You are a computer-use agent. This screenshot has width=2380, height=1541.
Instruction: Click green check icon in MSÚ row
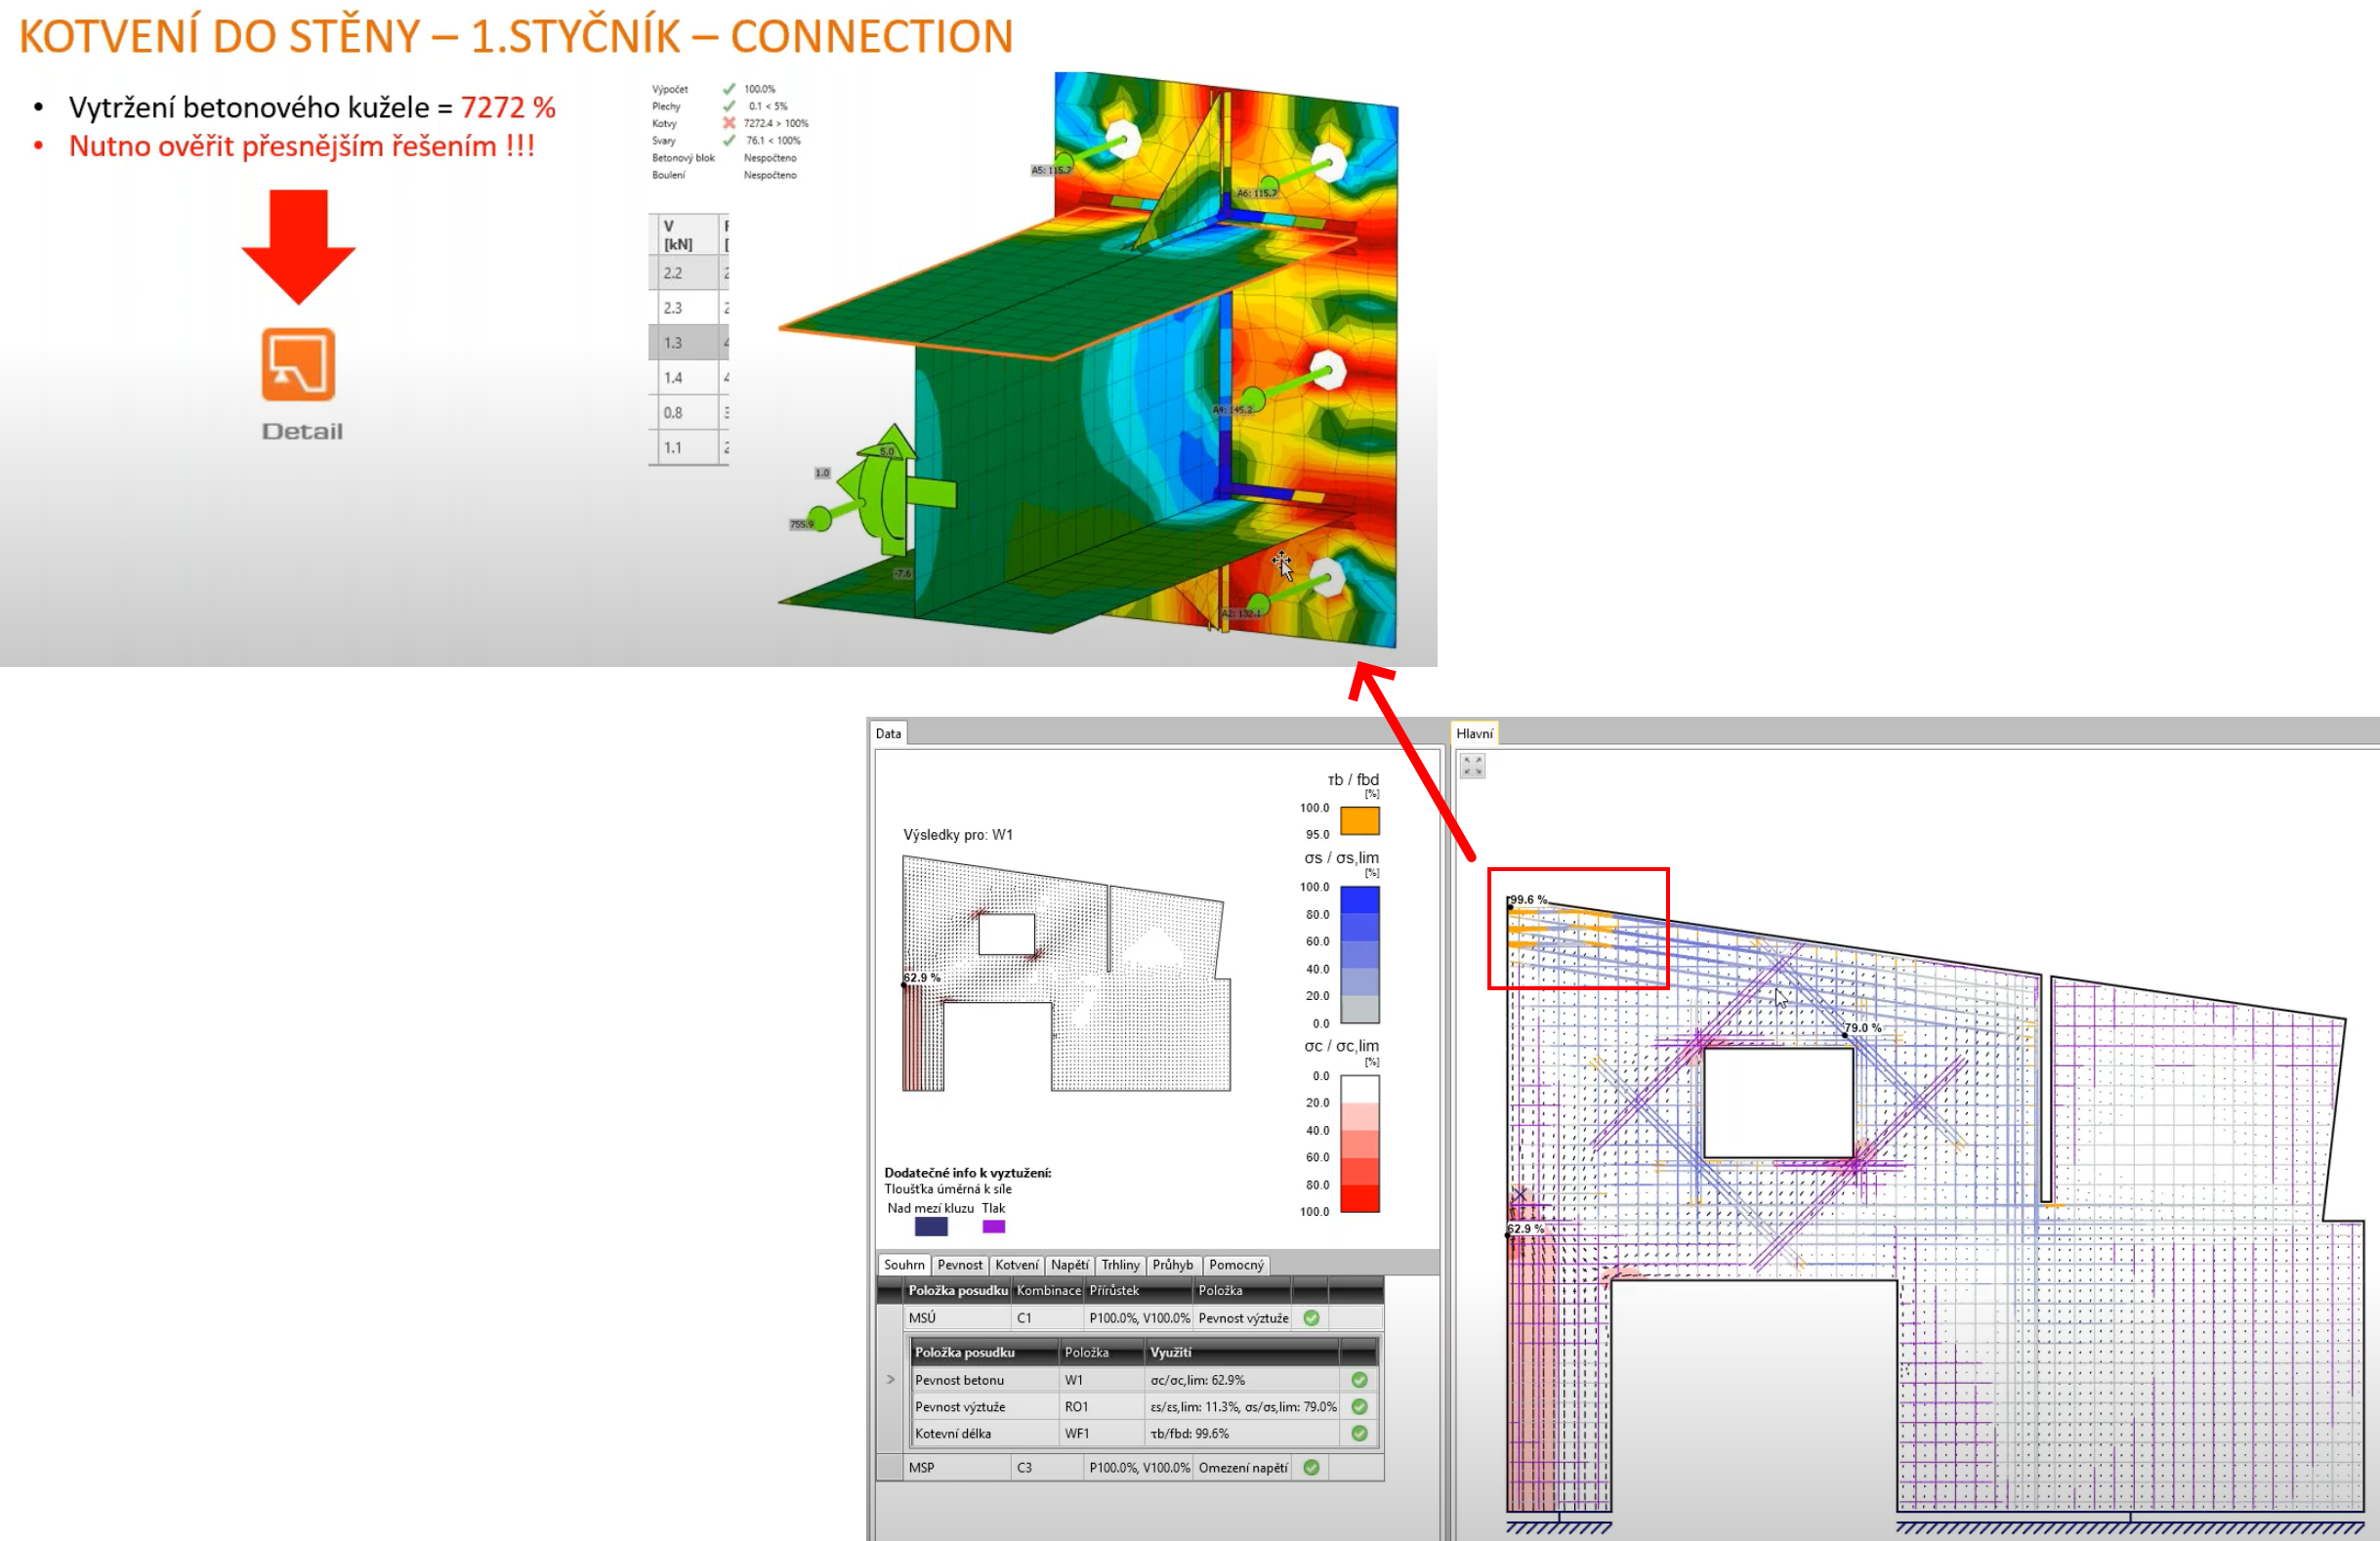click(x=1311, y=1318)
